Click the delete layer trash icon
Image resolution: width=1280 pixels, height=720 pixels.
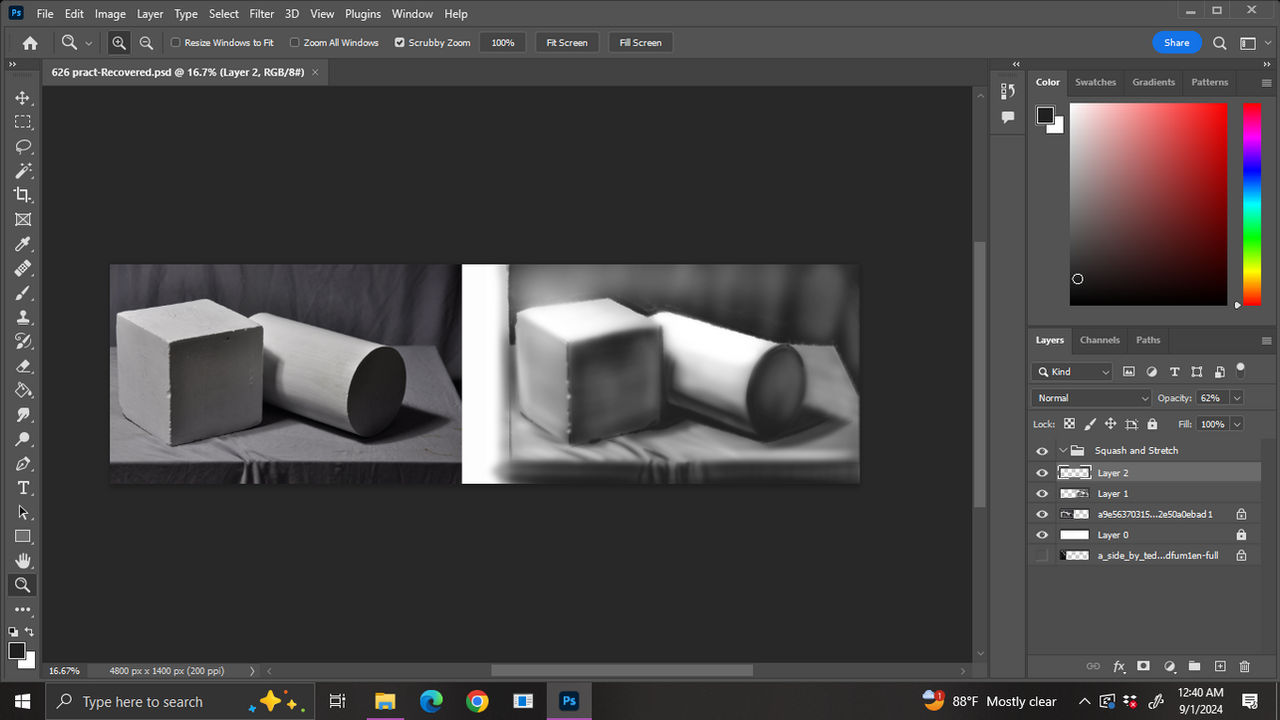pyautogui.click(x=1244, y=666)
